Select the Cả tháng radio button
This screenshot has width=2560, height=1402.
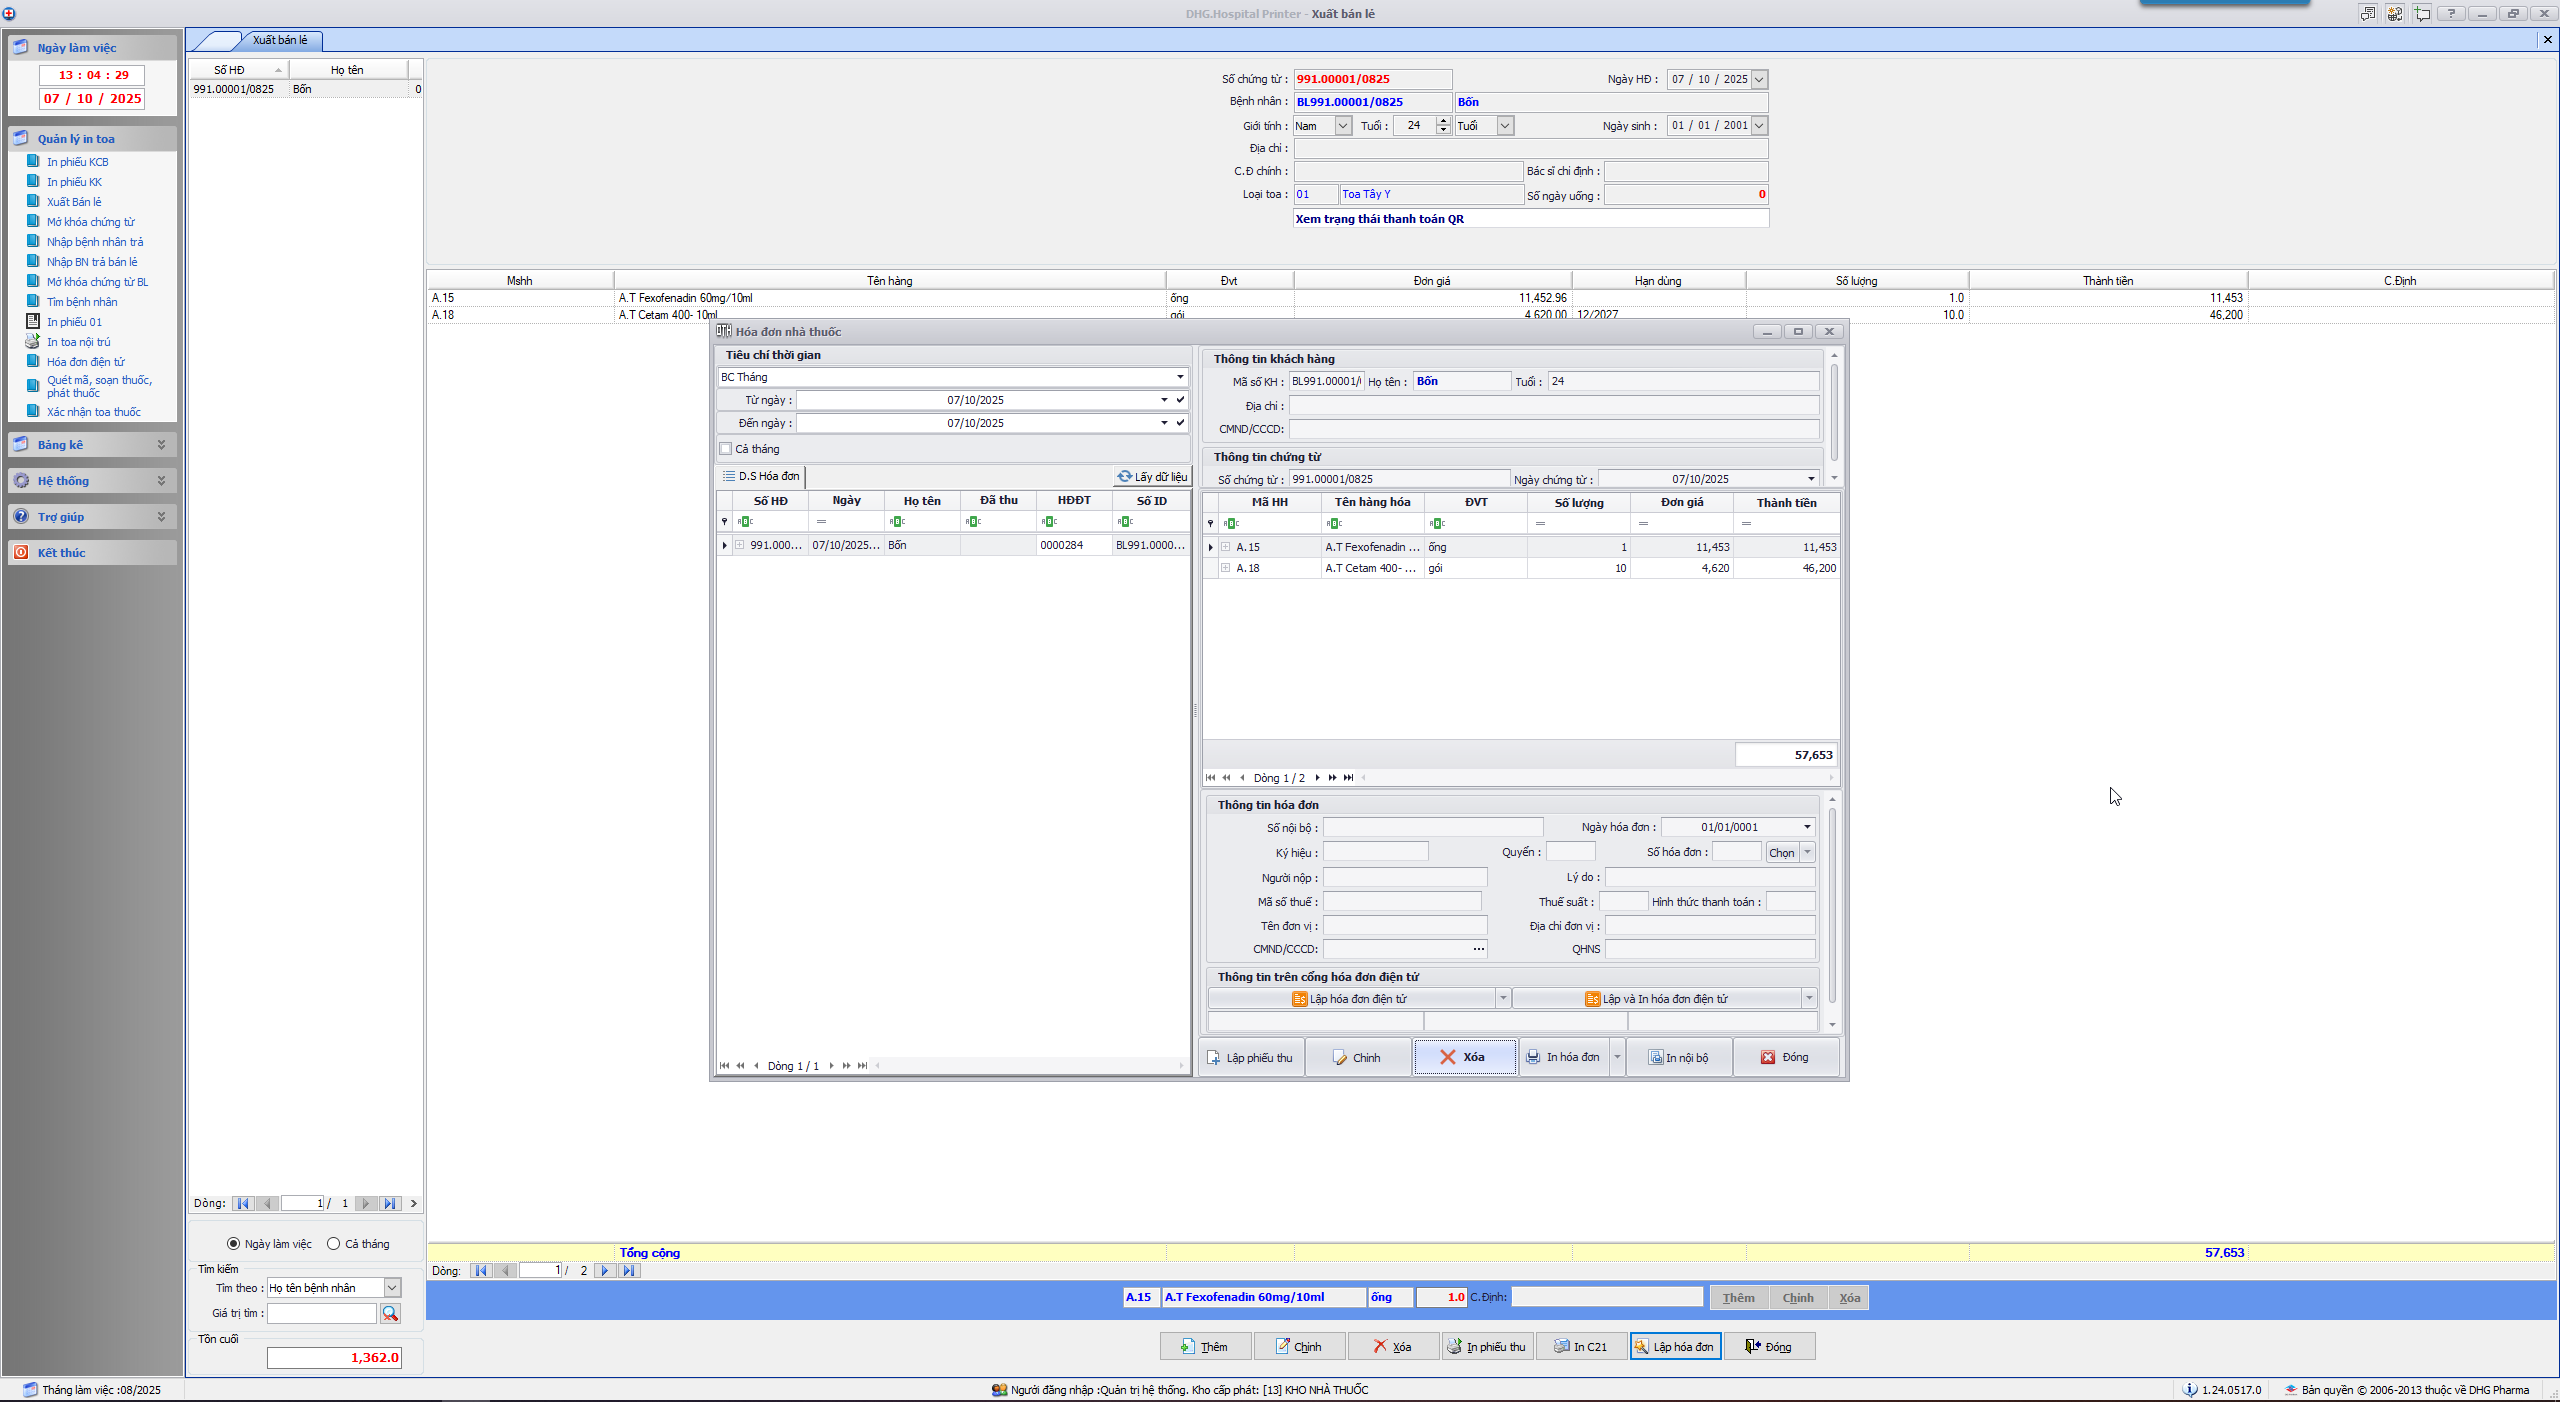(x=333, y=1243)
